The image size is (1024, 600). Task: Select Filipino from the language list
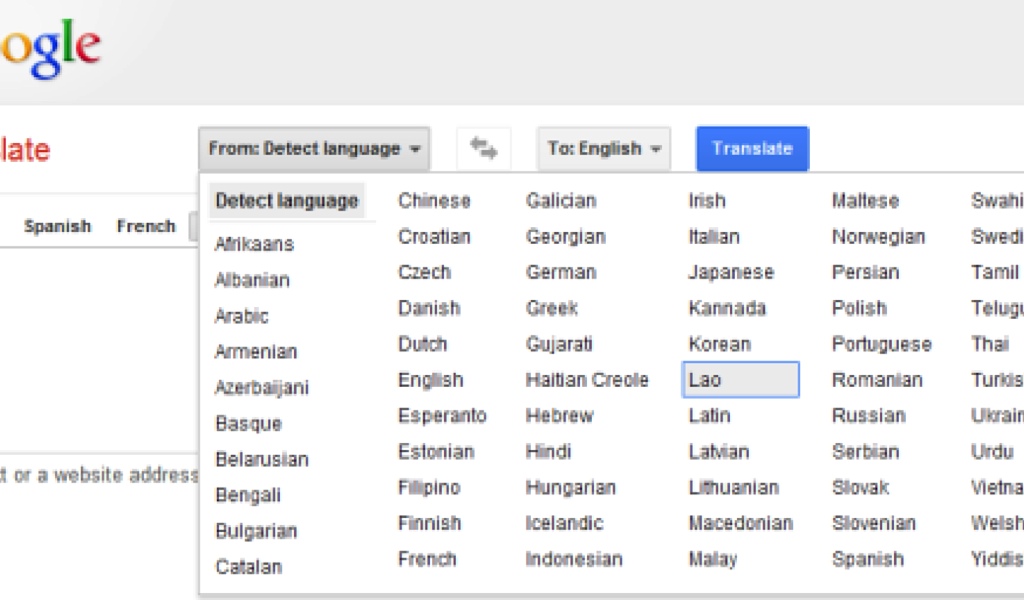429,488
